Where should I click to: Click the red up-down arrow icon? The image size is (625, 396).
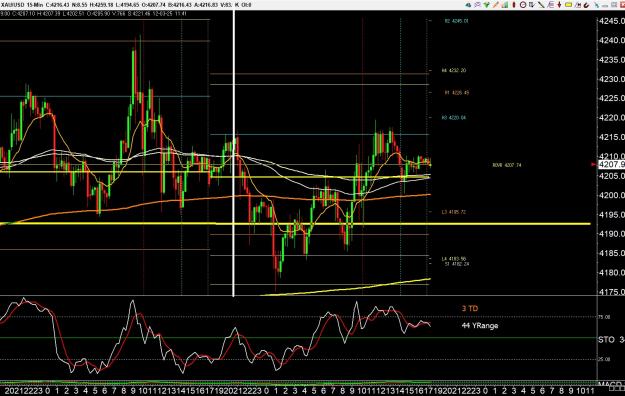pos(559,5)
